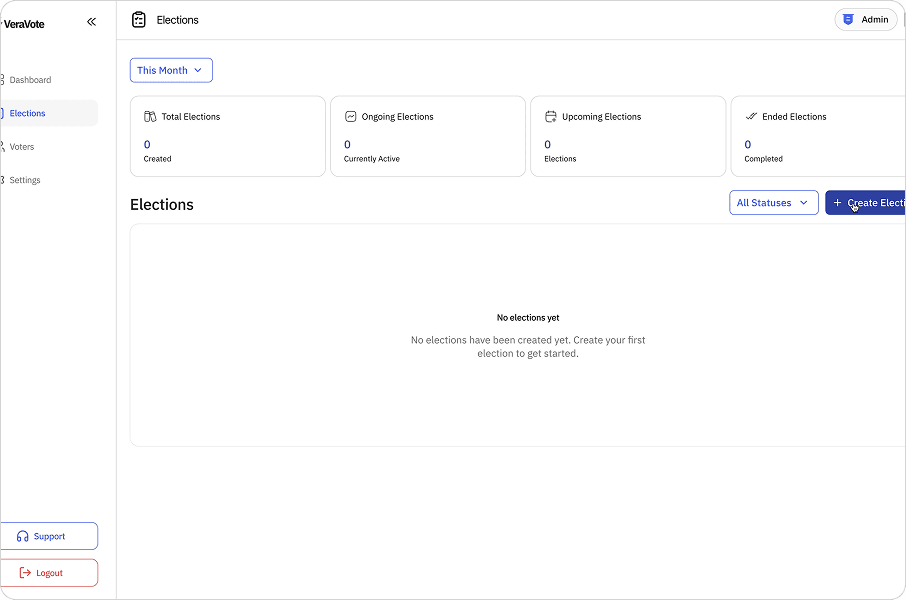
Task: Click the Ongoing Elections checkmark icon
Action: (350, 116)
